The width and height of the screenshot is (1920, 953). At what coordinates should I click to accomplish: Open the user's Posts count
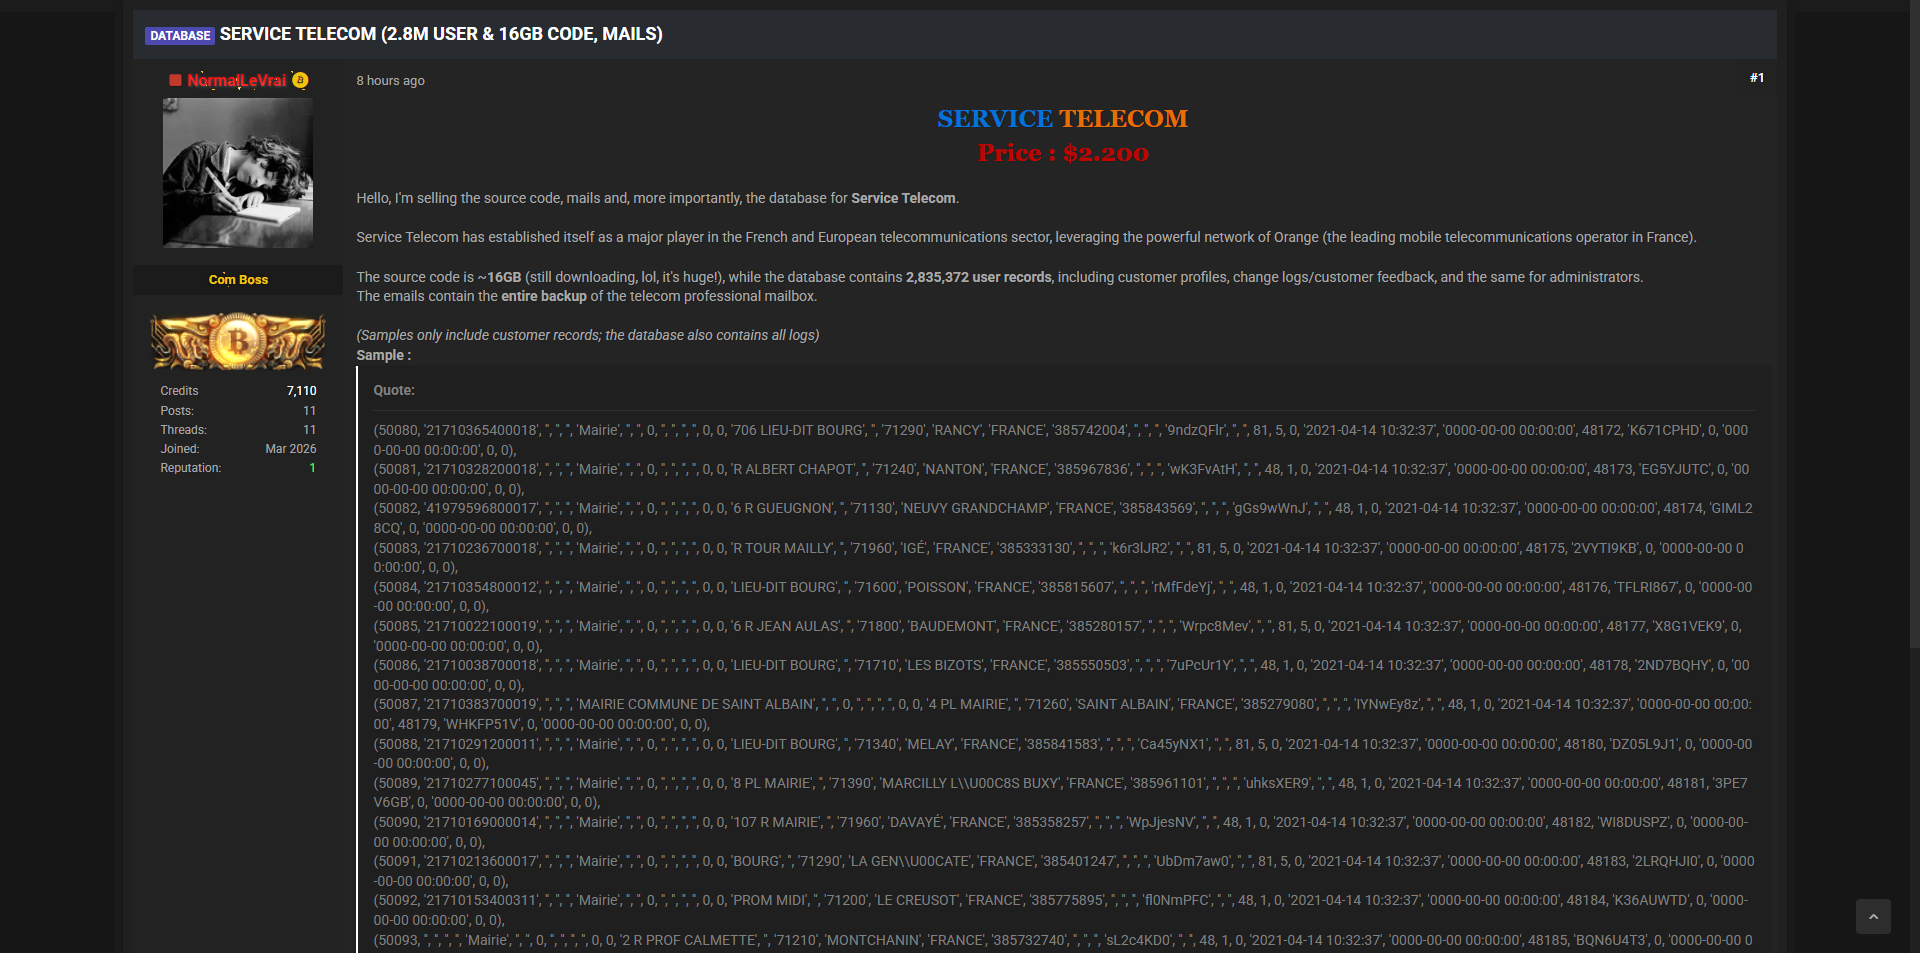pyautogui.click(x=309, y=411)
